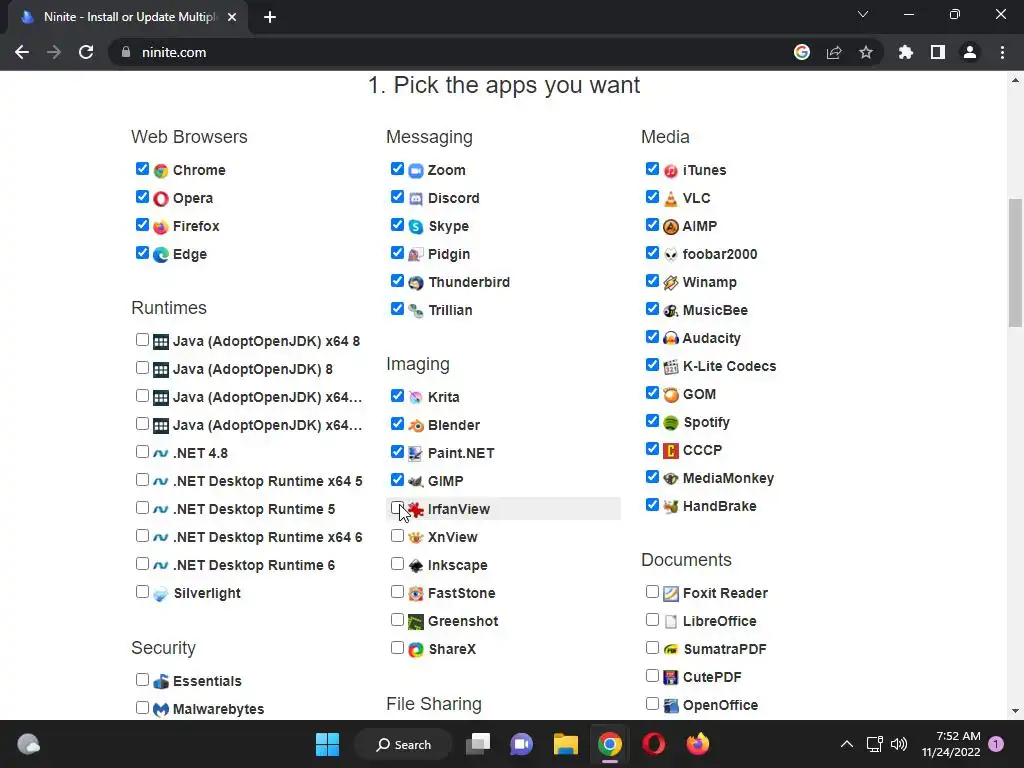
Task: Open the tab search chevron dropdown
Action: pos(863,14)
